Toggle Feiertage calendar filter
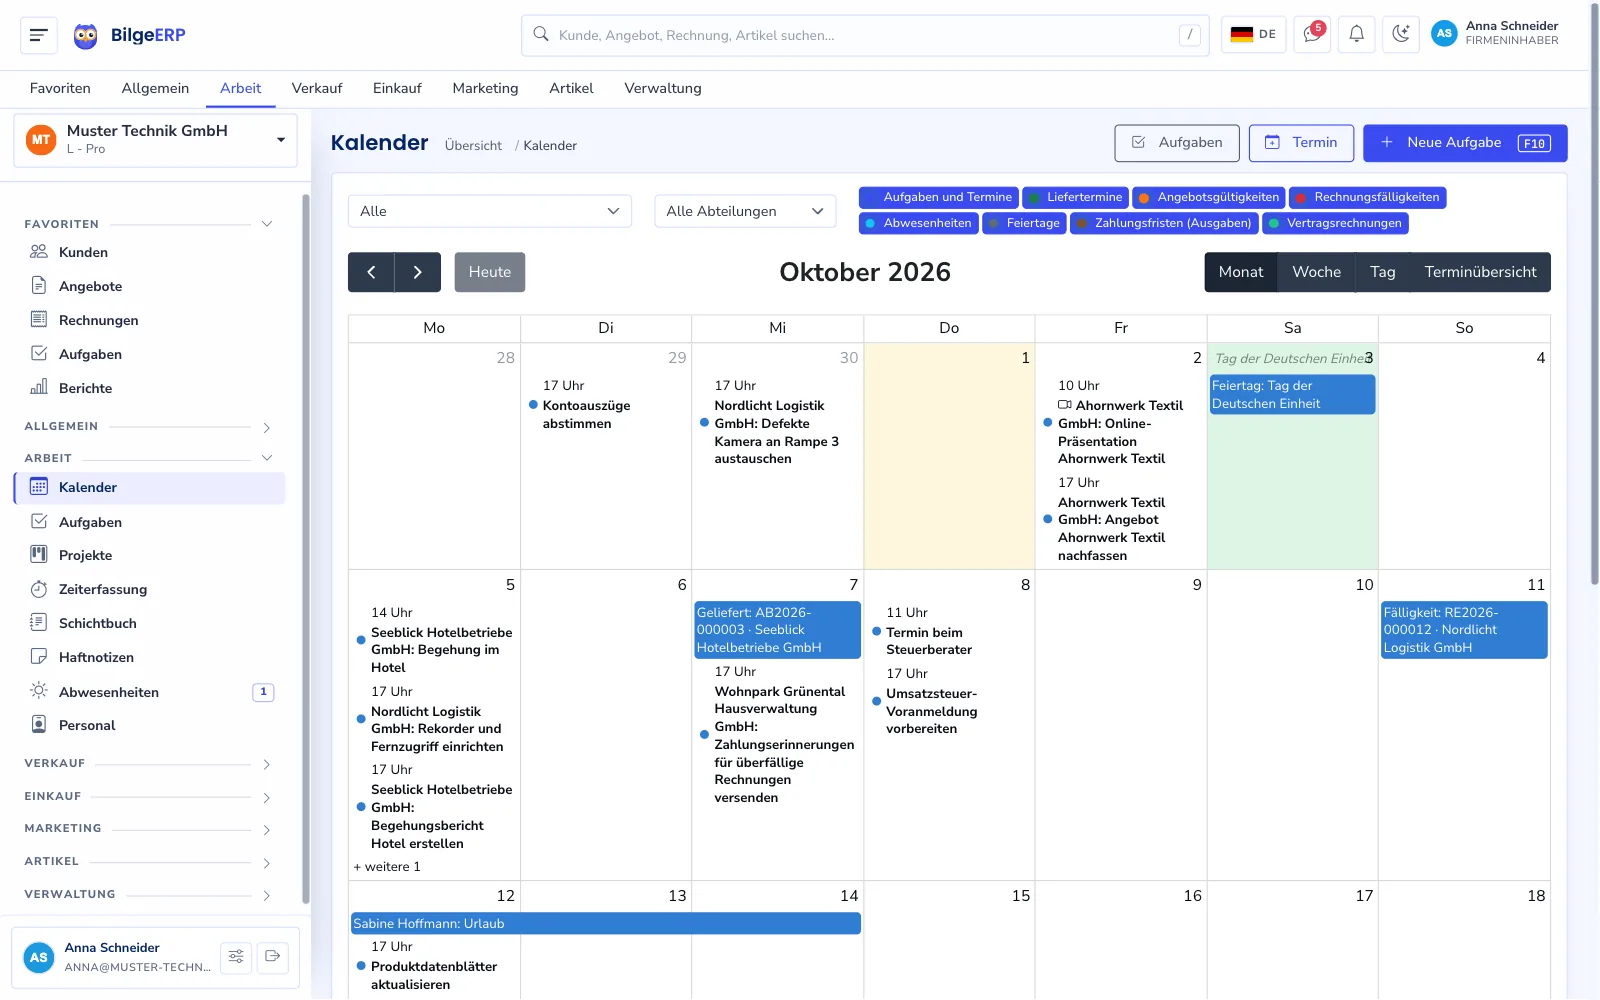Viewport: 1600px width, 1000px height. coord(1024,223)
